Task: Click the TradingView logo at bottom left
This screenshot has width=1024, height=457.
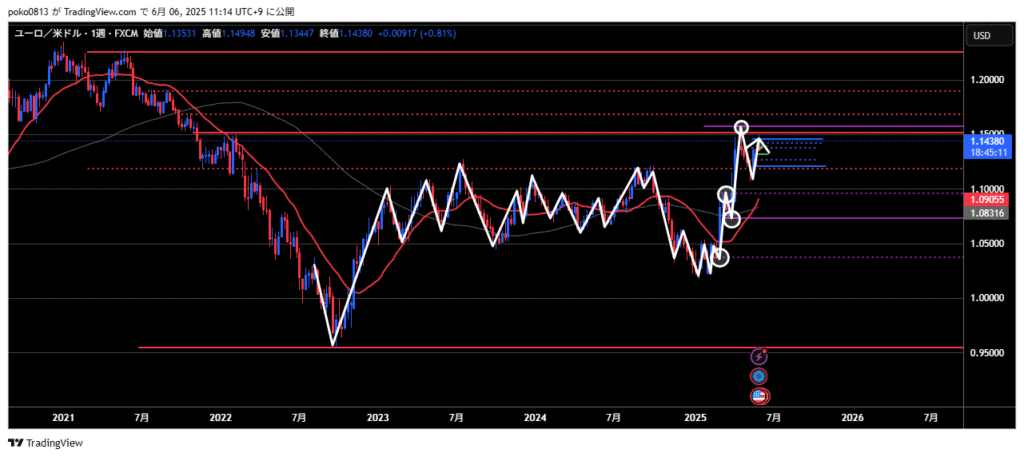Action: pos(46,442)
